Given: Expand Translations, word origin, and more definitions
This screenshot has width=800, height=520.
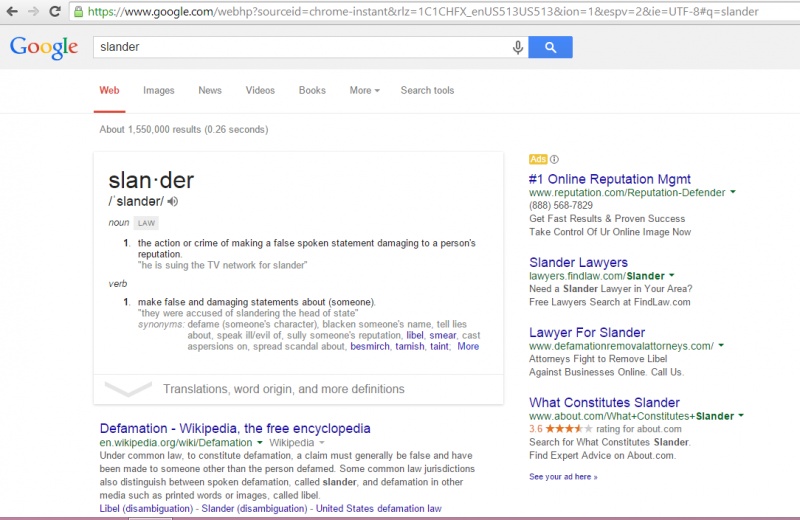Looking at the screenshot, I should [298, 389].
